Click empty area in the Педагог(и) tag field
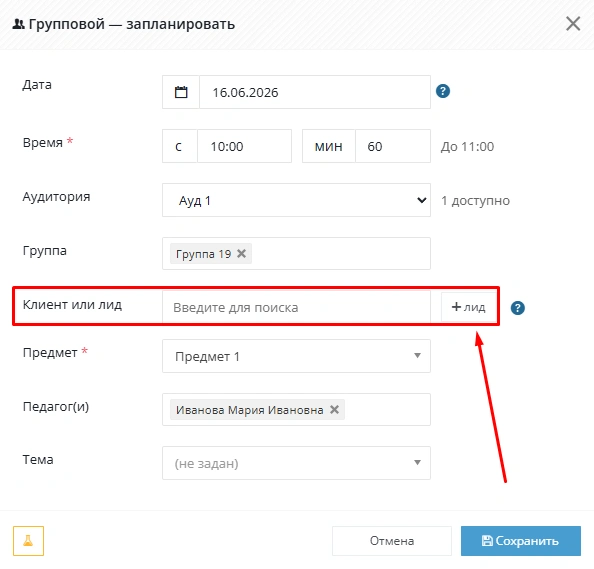This screenshot has width=594, height=569. 386,410
